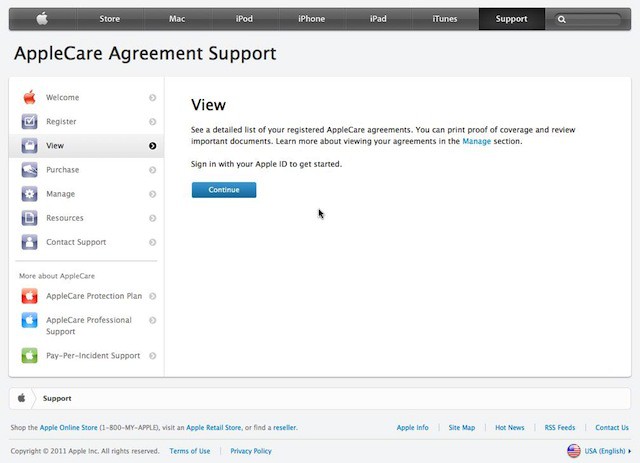Click the Apple logo in navigation bar
Viewport: 640px width, 463px height.
click(43, 18)
